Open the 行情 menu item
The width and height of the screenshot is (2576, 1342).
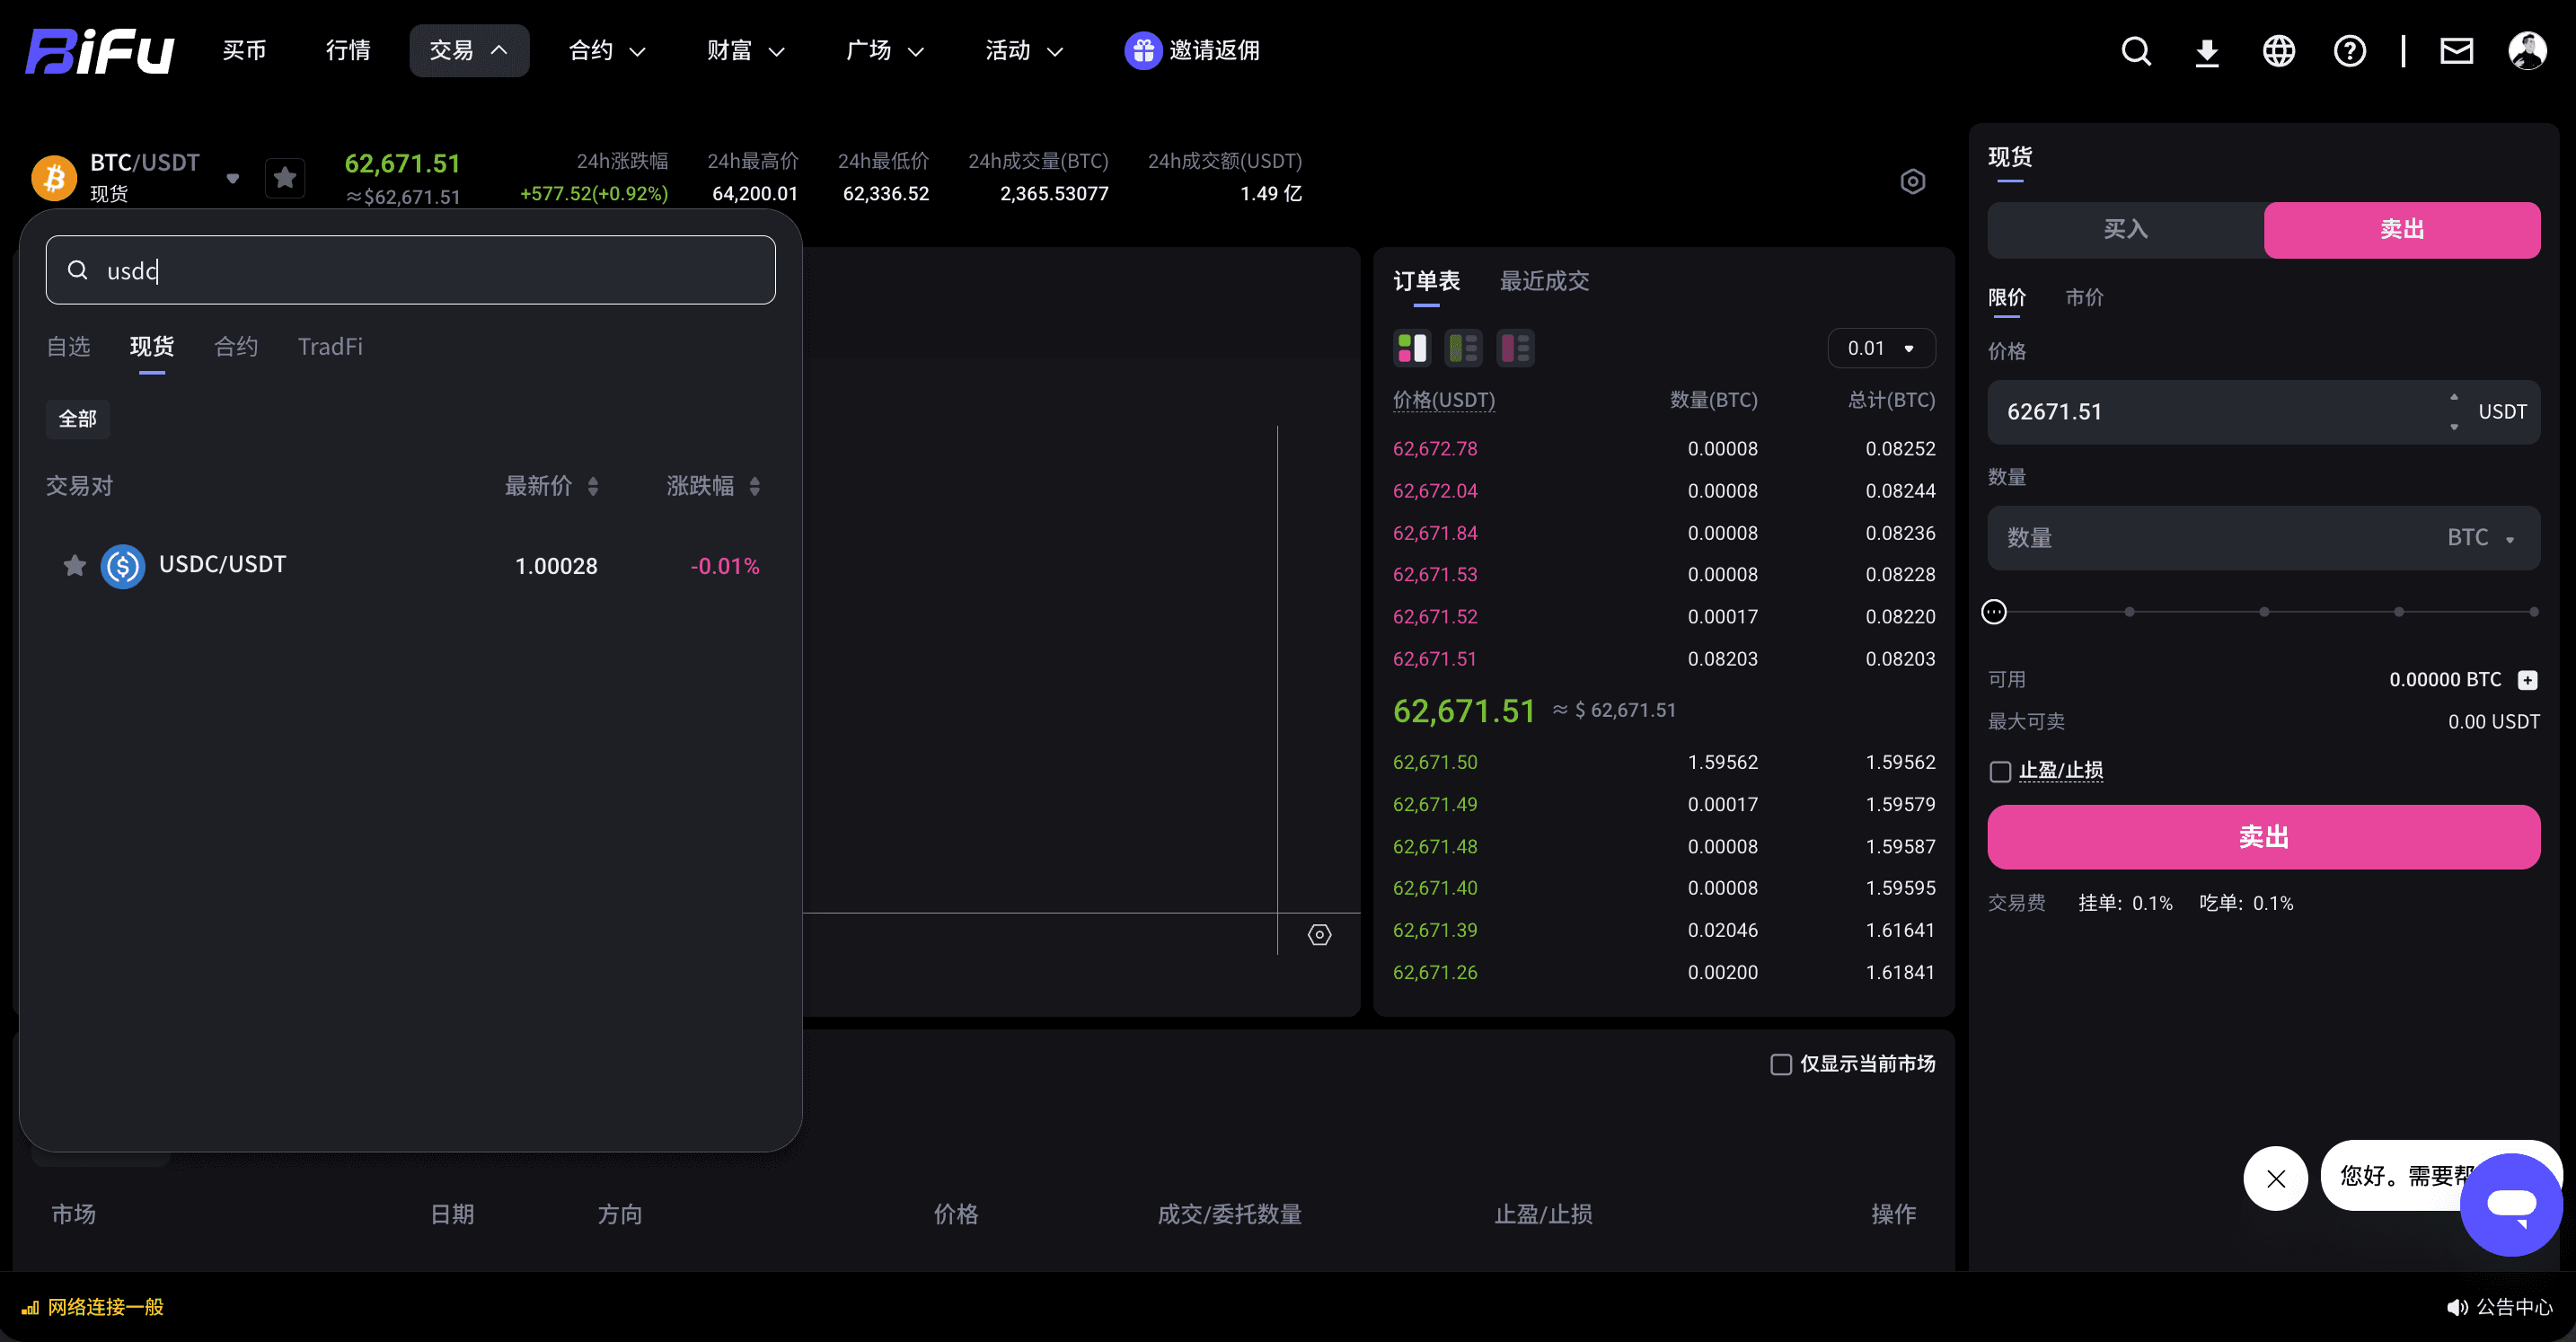coord(348,50)
